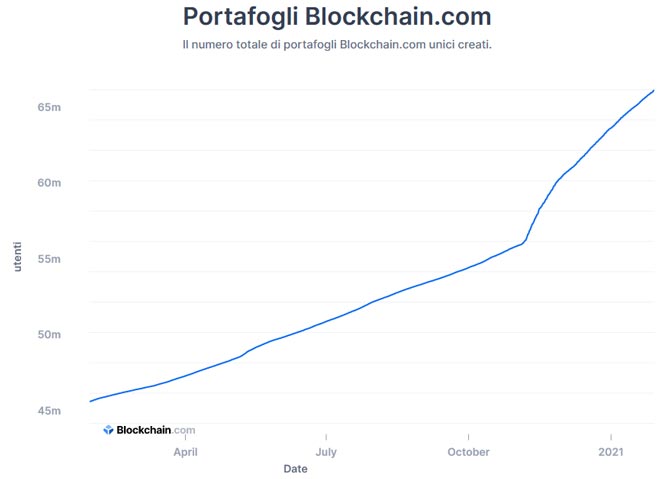Click the x-axis tick mark above October

[468, 438]
